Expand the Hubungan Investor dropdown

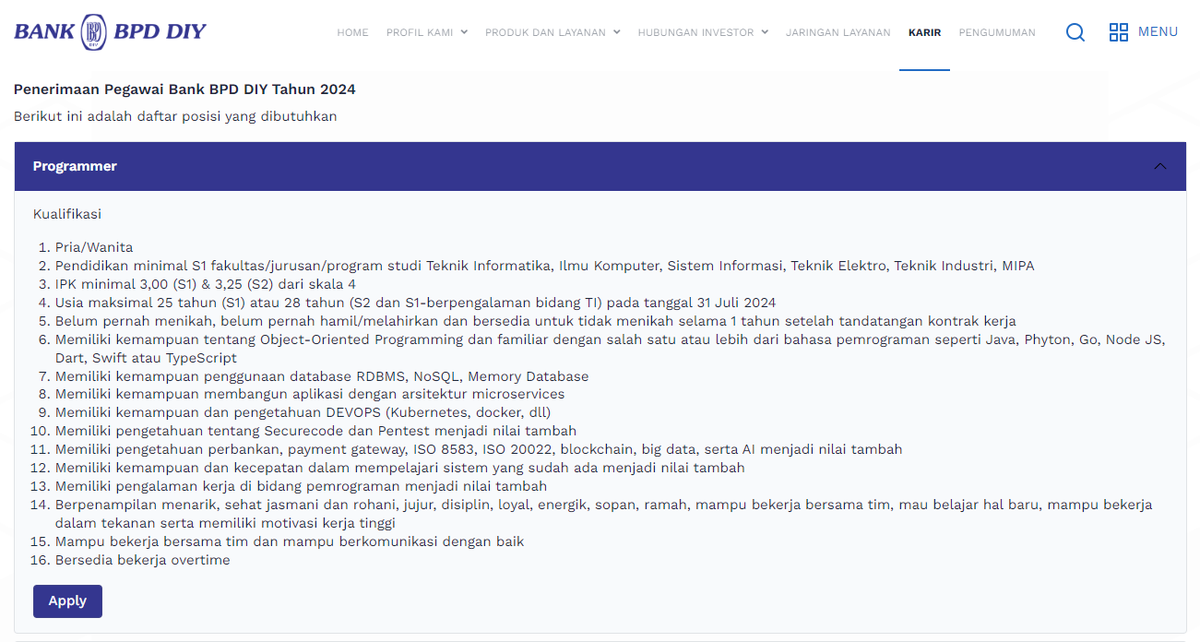[703, 33]
